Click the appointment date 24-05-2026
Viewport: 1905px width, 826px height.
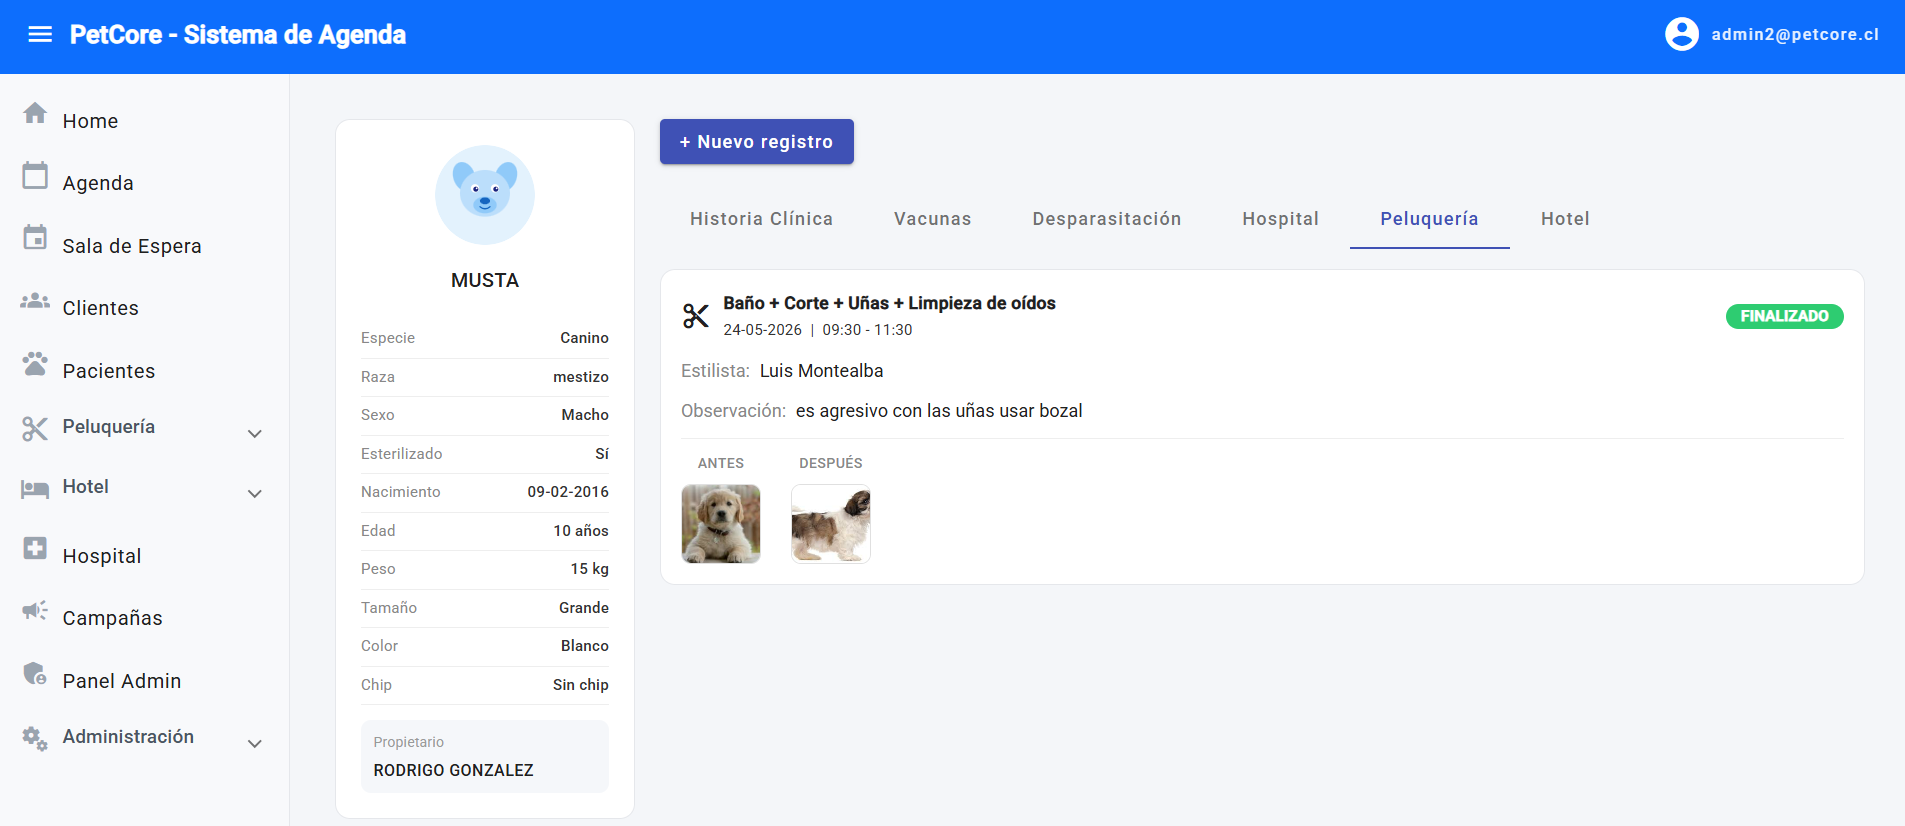pos(762,330)
